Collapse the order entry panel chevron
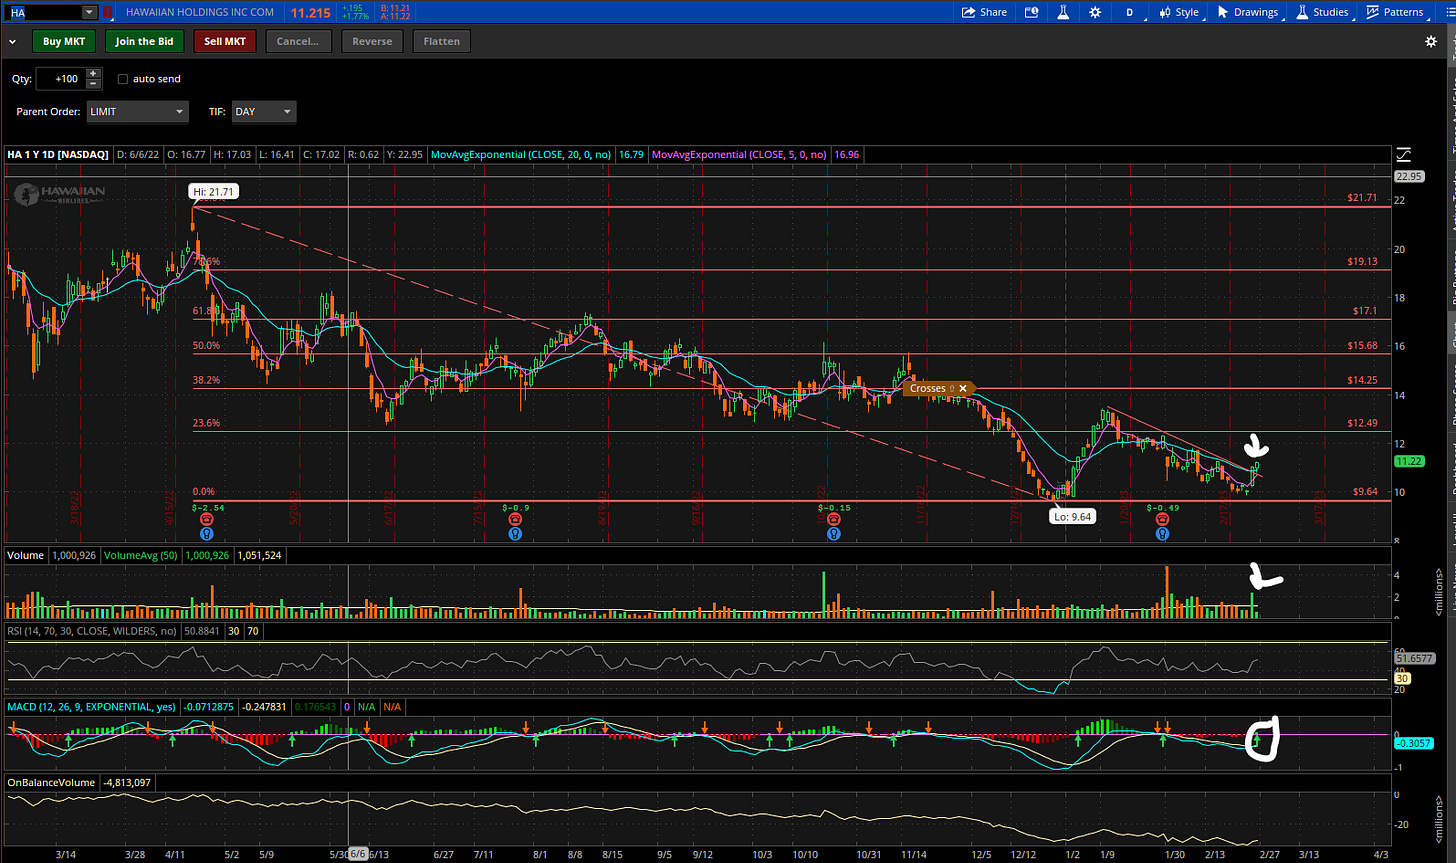 coord(12,41)
